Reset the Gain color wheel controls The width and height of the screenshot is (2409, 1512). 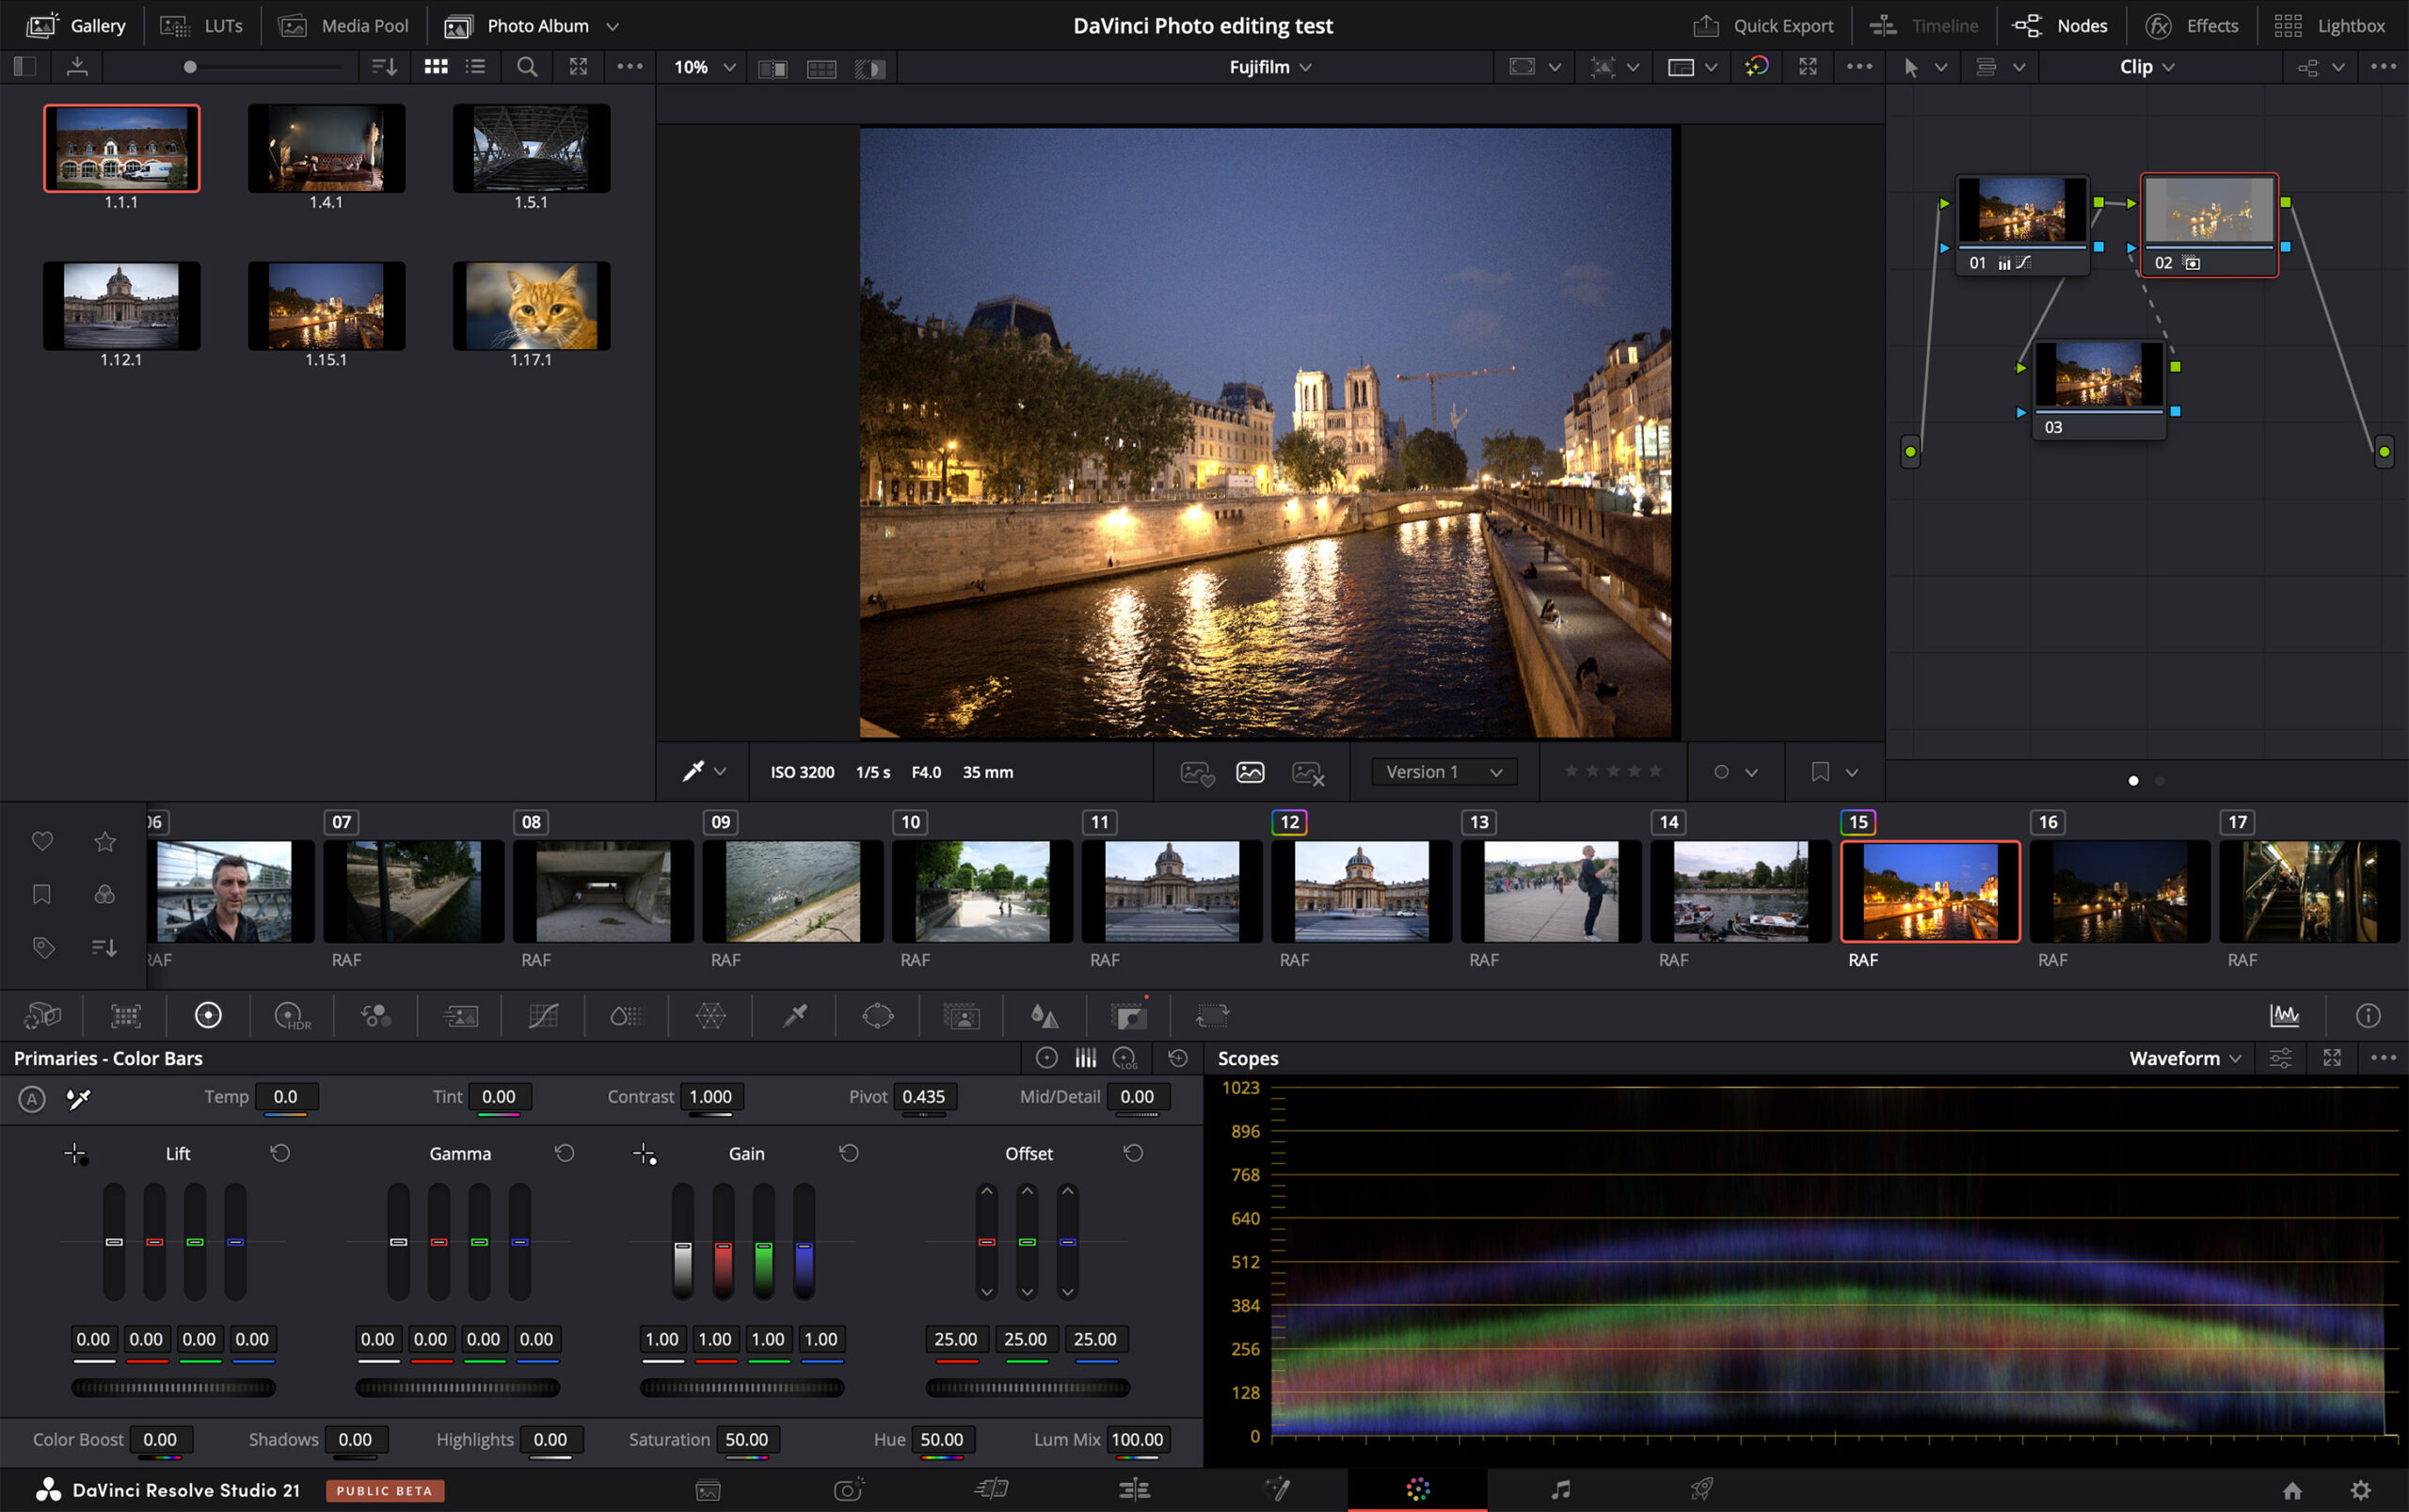coord(847,1152)
